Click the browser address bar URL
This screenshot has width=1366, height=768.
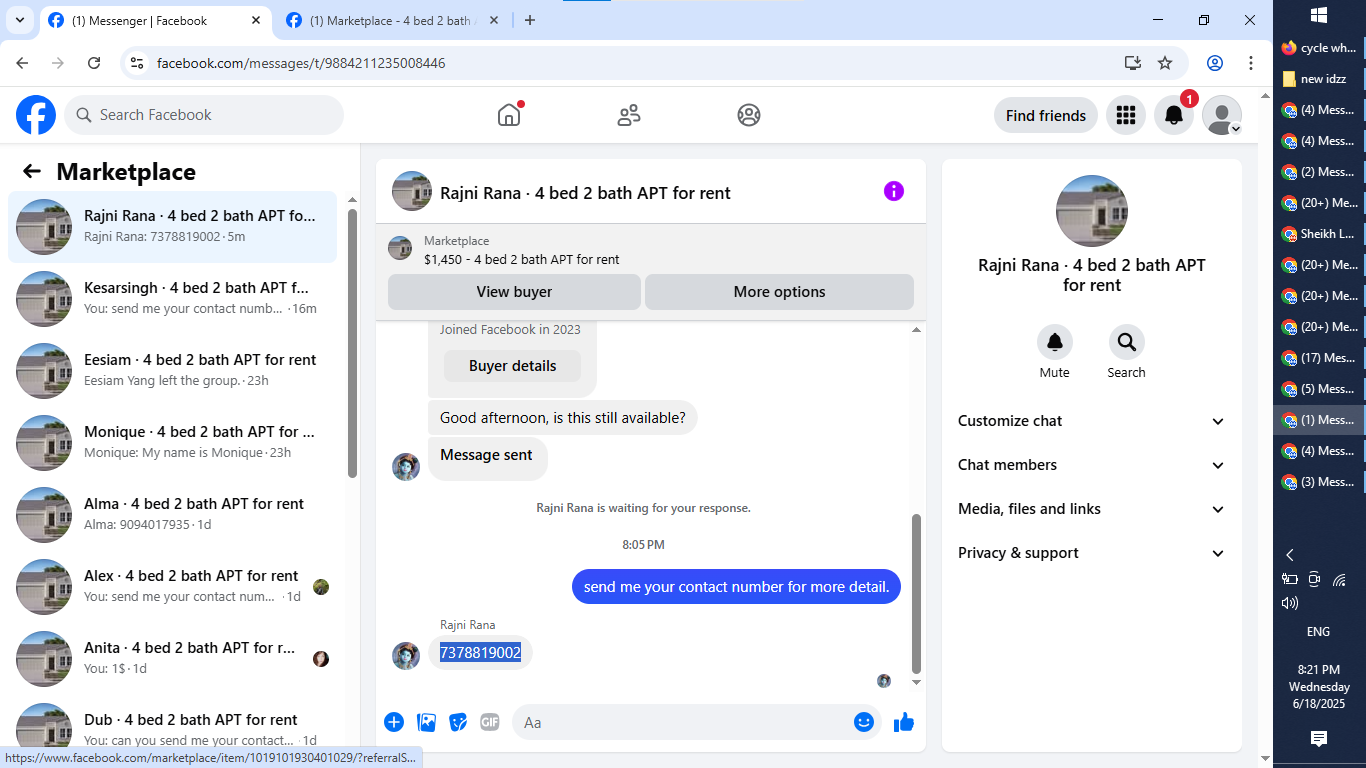301,63
